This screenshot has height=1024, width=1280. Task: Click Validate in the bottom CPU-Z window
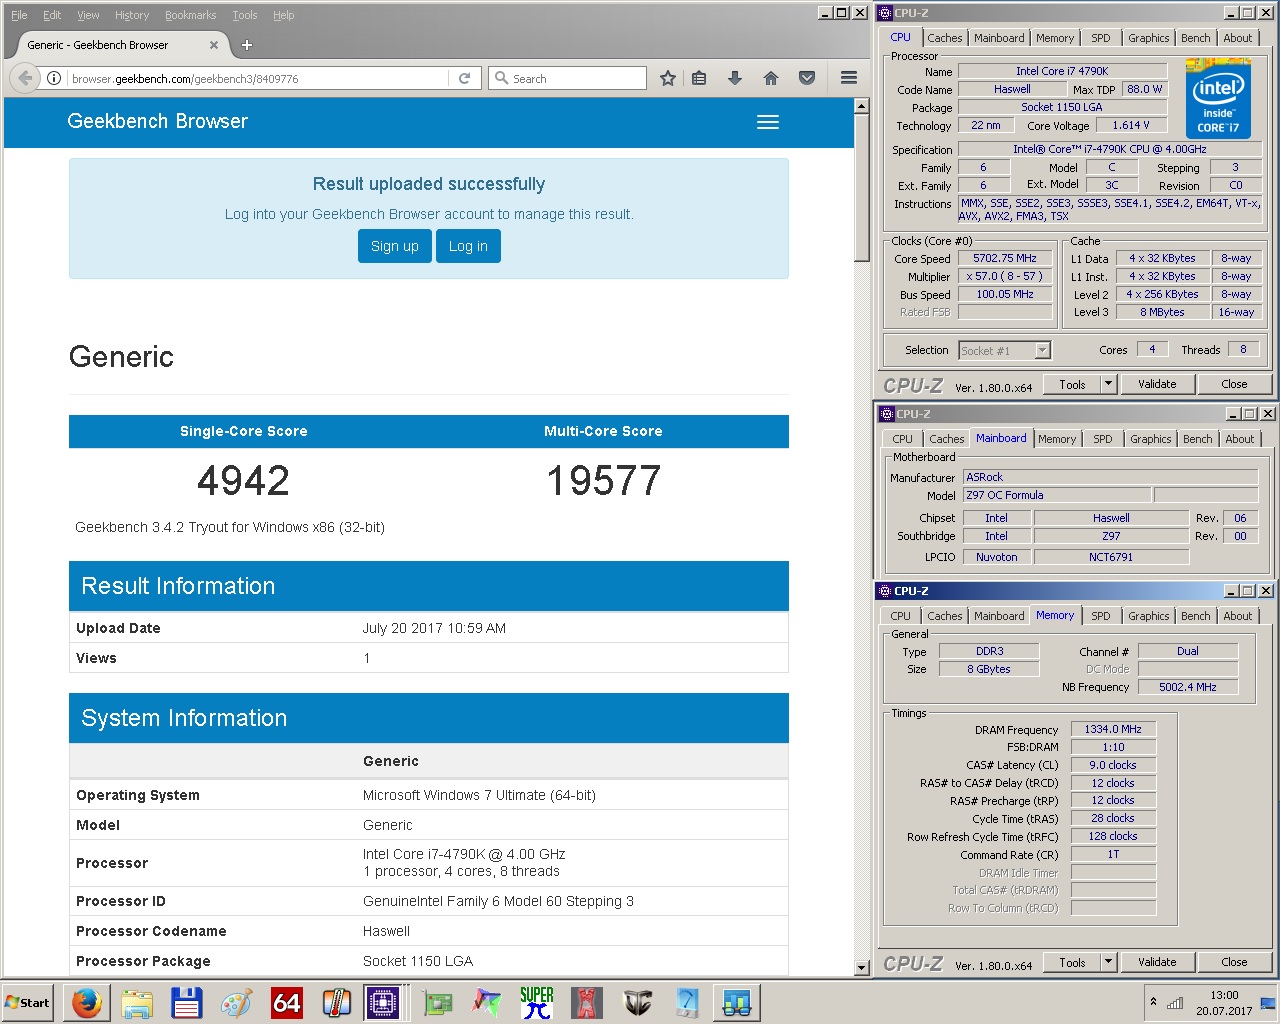tap(1157, 962)
